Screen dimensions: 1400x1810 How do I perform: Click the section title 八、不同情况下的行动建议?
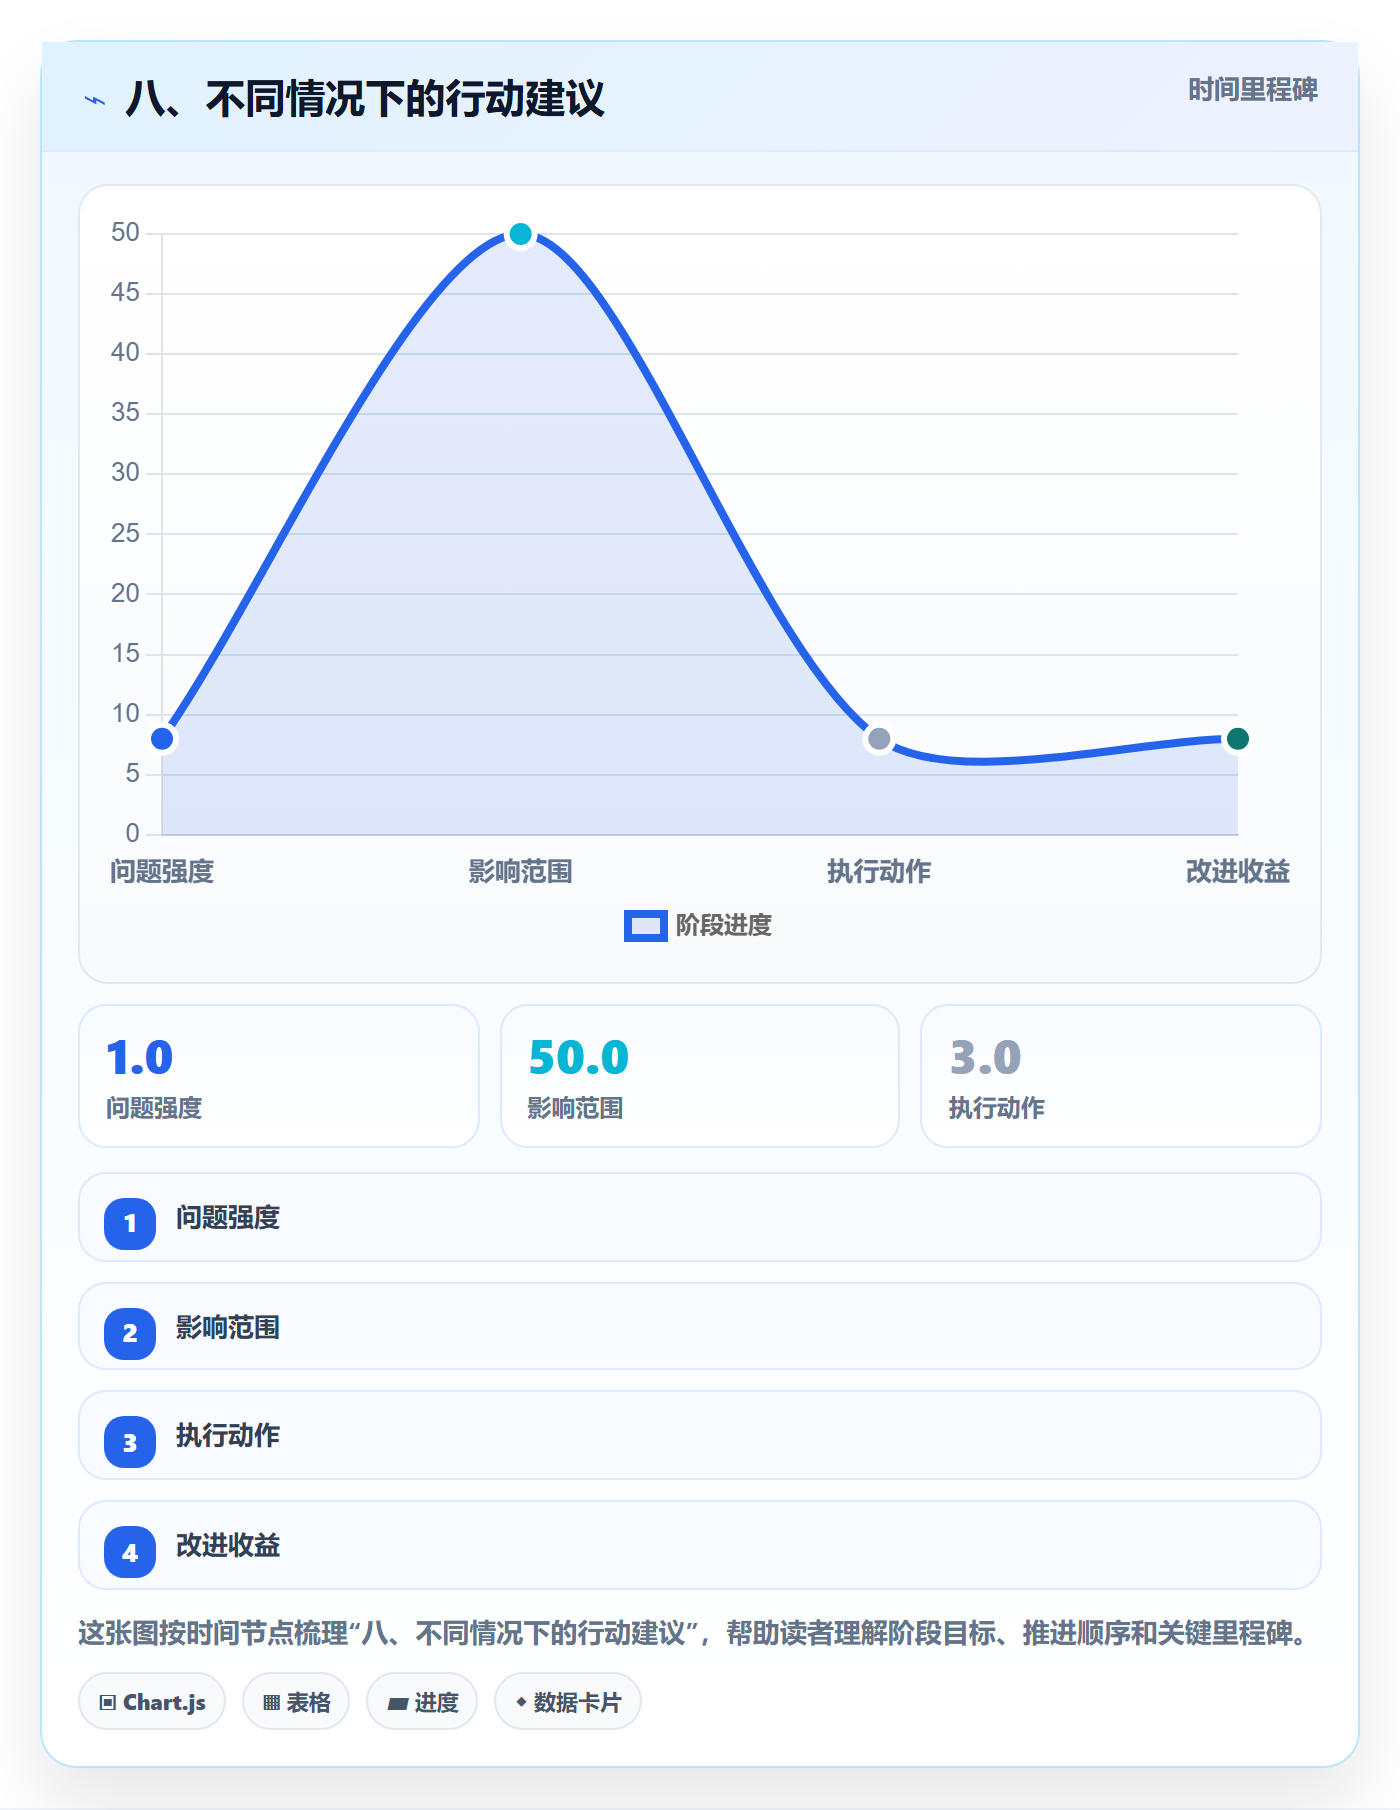tap(365, 99)
